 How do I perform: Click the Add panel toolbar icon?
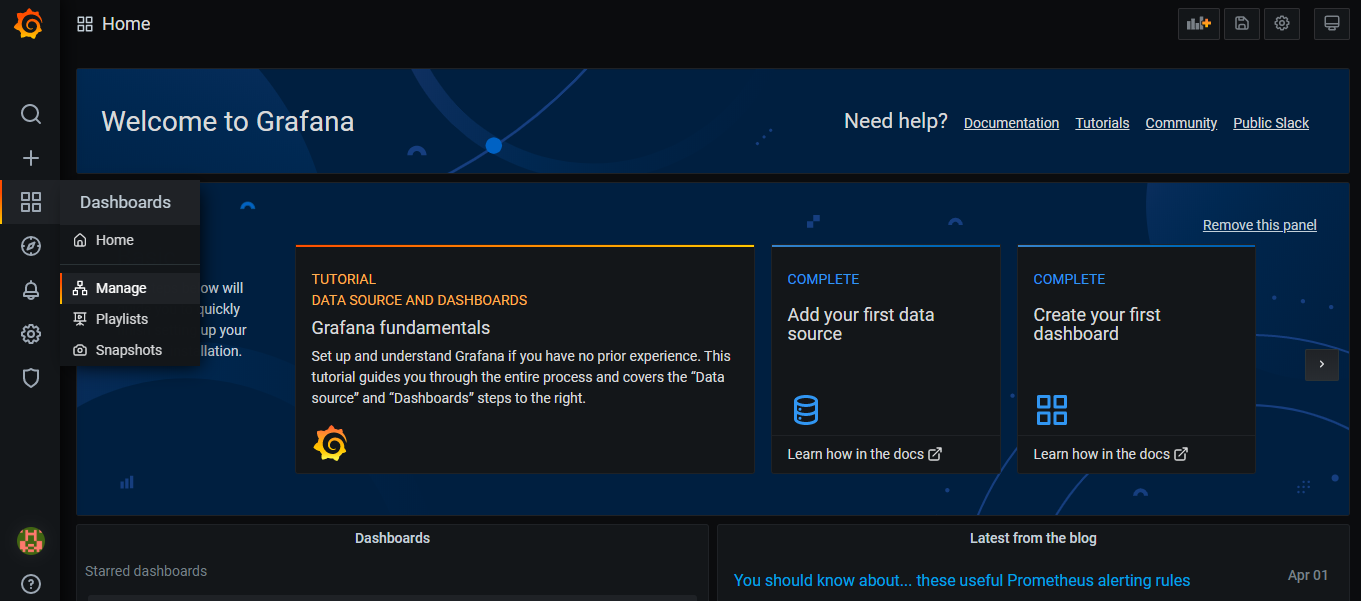(1199, 24)
